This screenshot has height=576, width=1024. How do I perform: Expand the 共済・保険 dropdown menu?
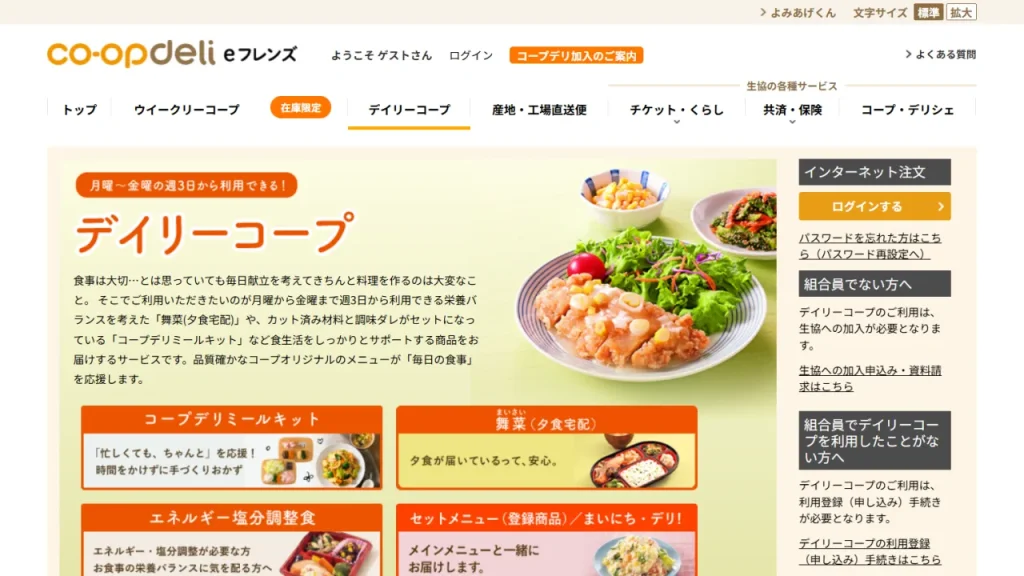[792, 112]
